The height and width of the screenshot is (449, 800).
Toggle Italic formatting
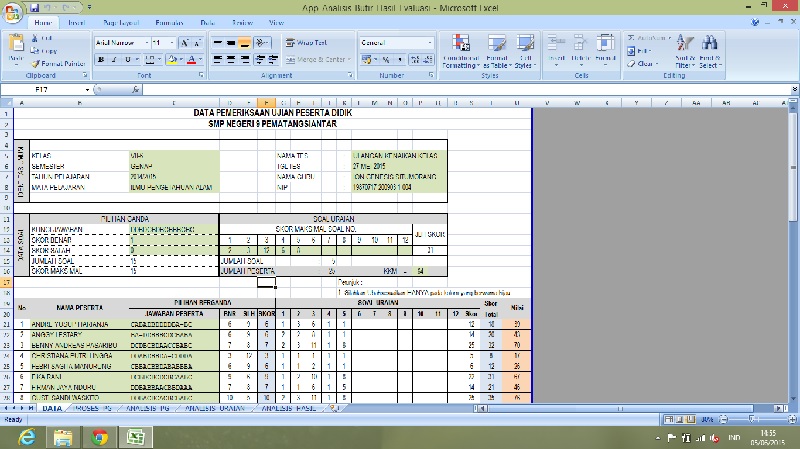coord(114,60)
